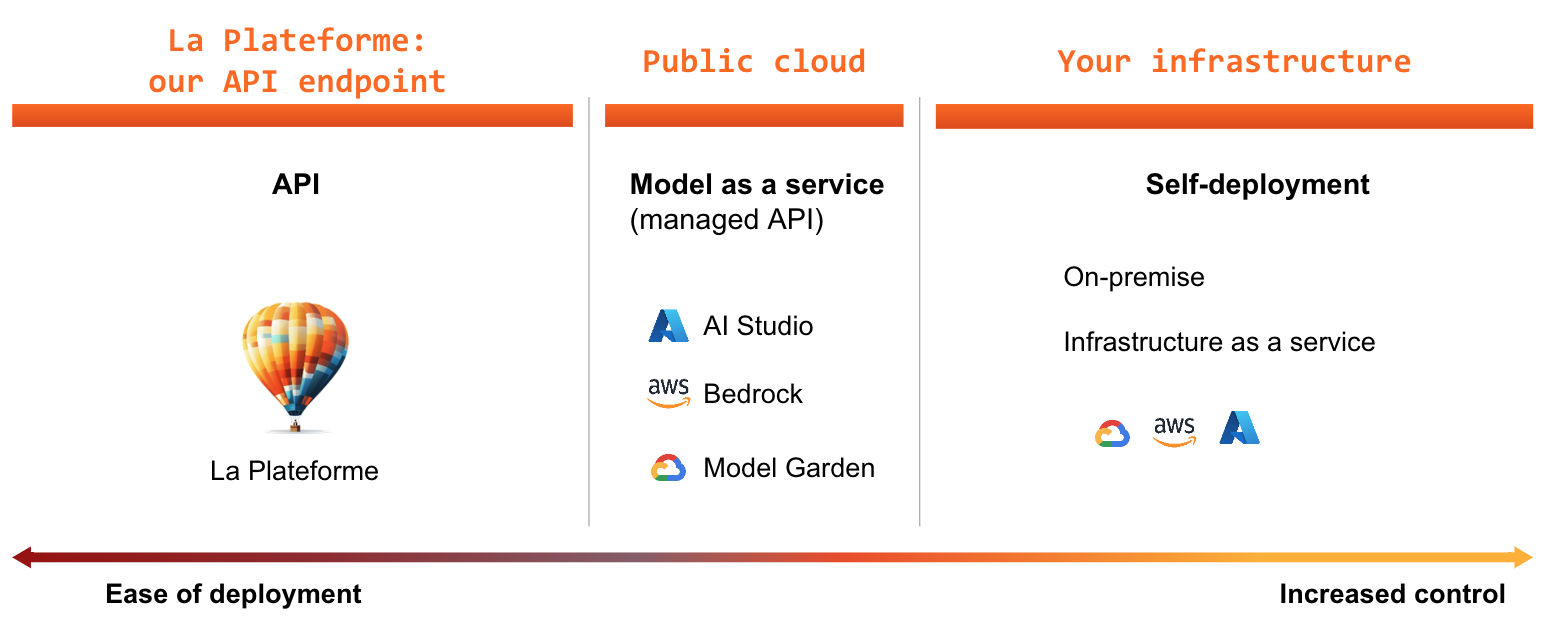Click the orange right arrowhead
Image resolution: width=1544 pixels, height=632 pixels.
coord(1522,557)
